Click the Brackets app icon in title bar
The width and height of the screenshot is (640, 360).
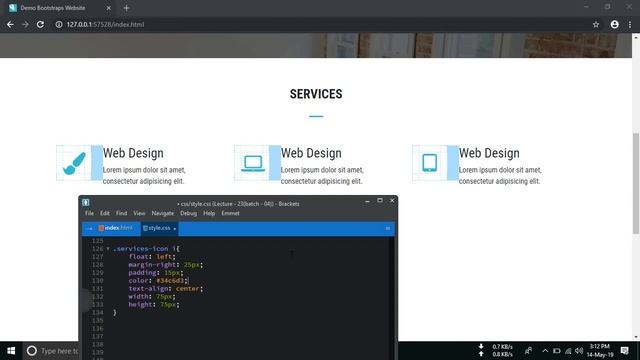coord(86,202)
